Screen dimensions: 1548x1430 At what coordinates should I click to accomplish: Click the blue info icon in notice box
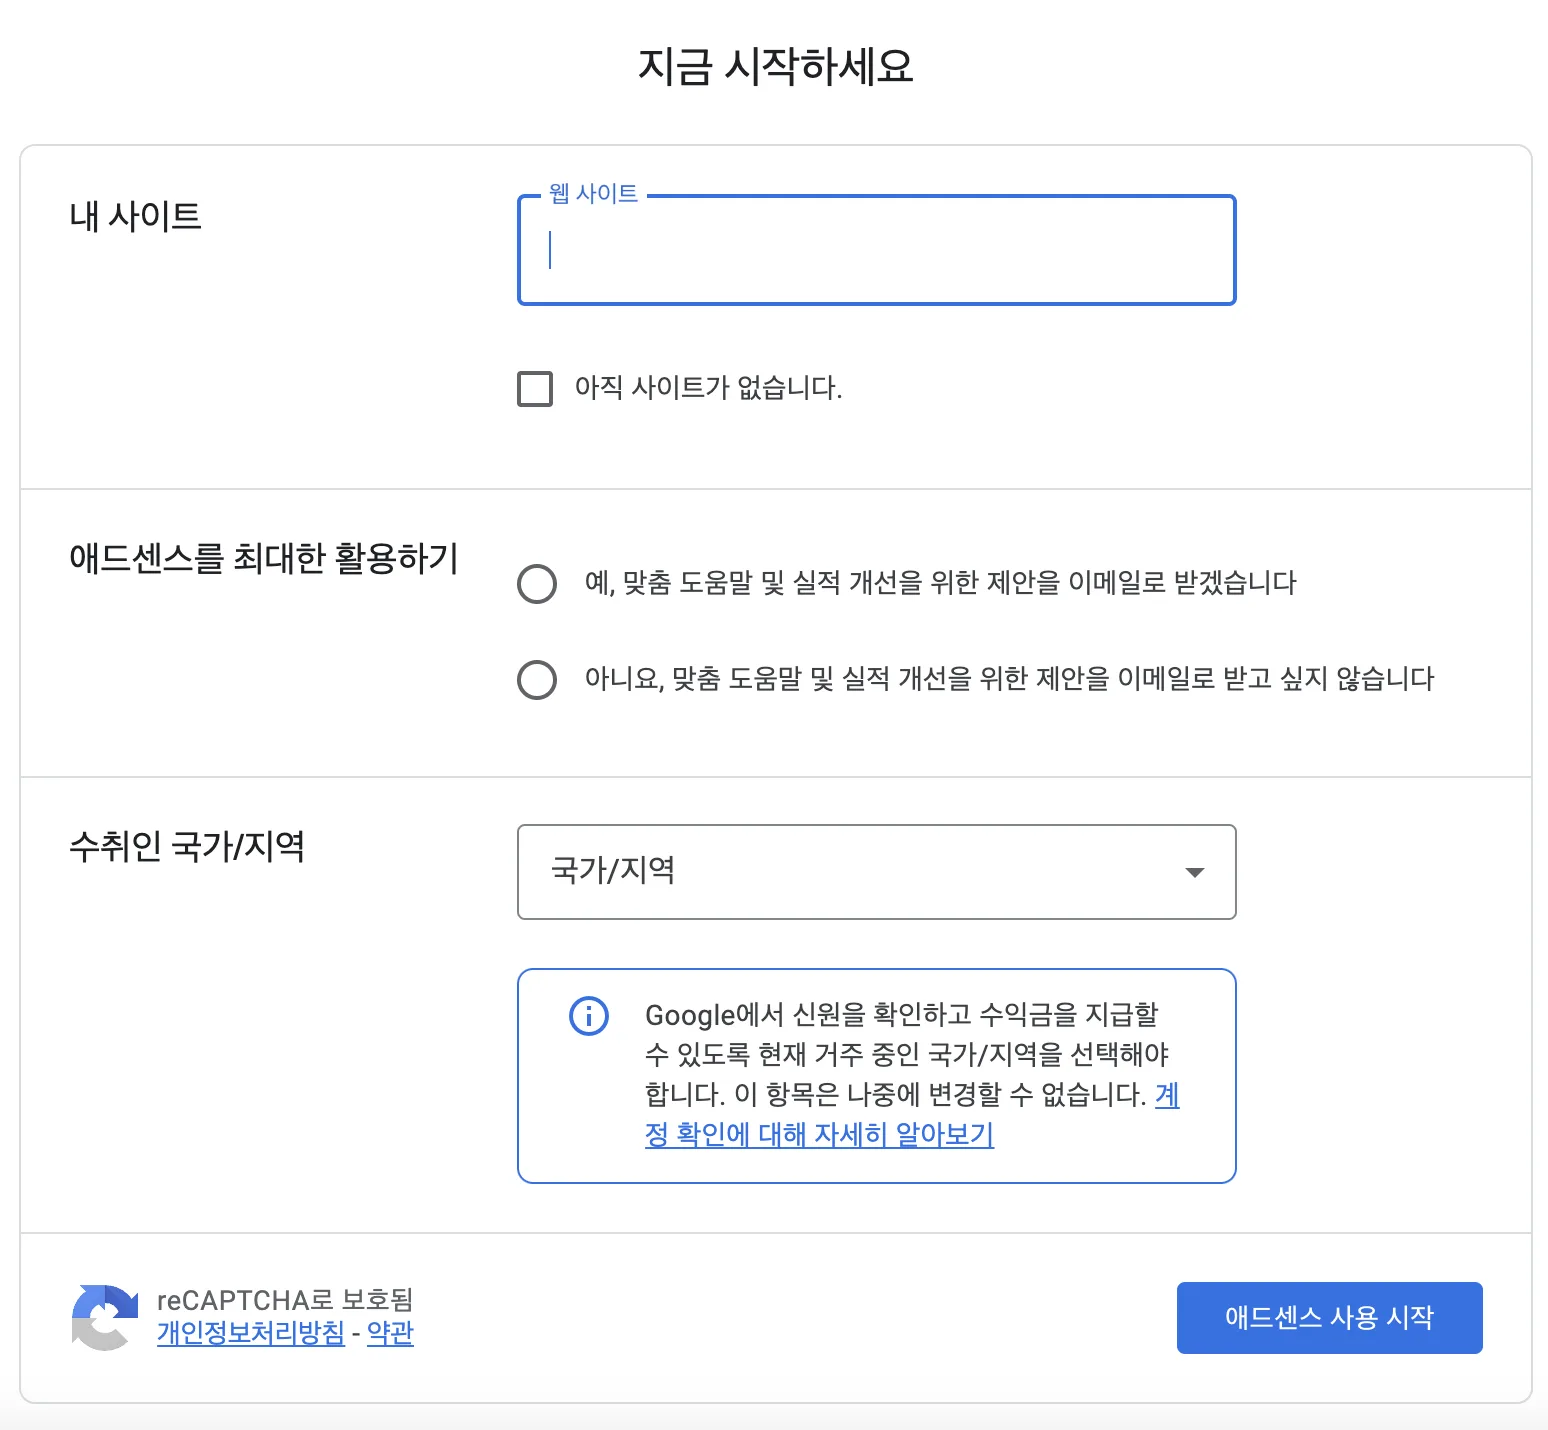(x=588, y=1016)
